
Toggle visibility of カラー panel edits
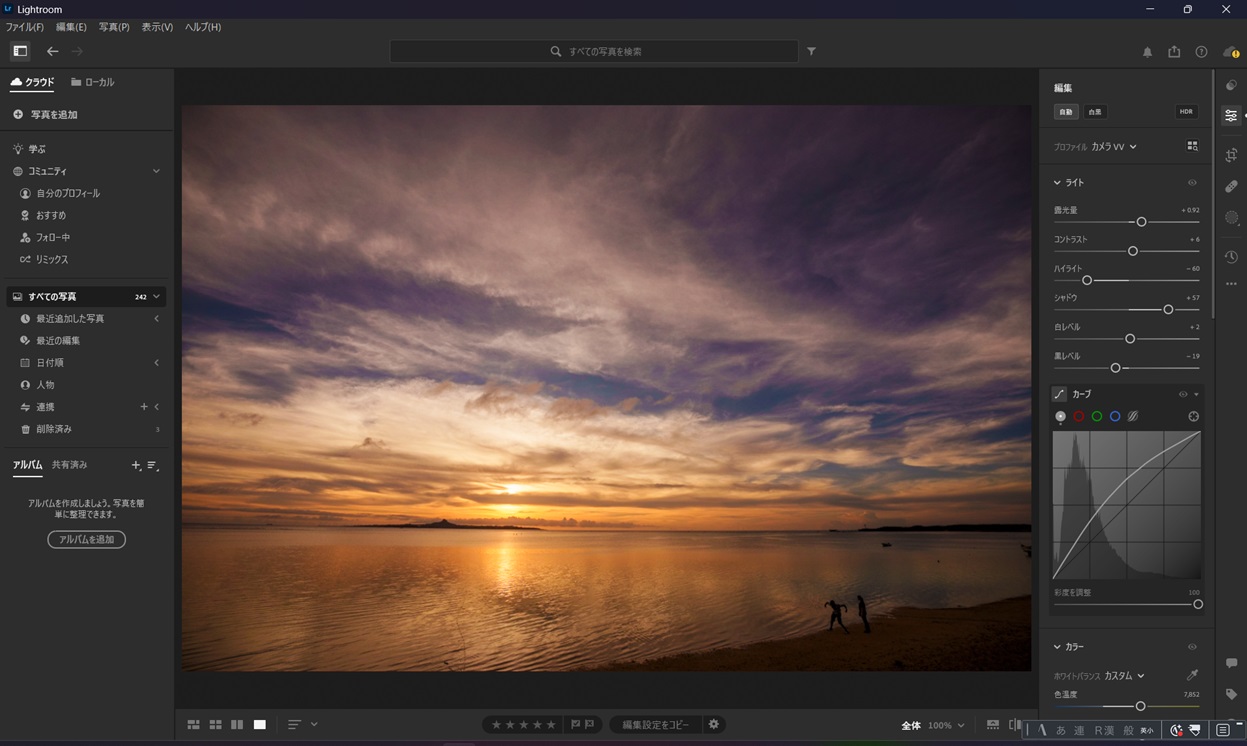click(1192, 647)
